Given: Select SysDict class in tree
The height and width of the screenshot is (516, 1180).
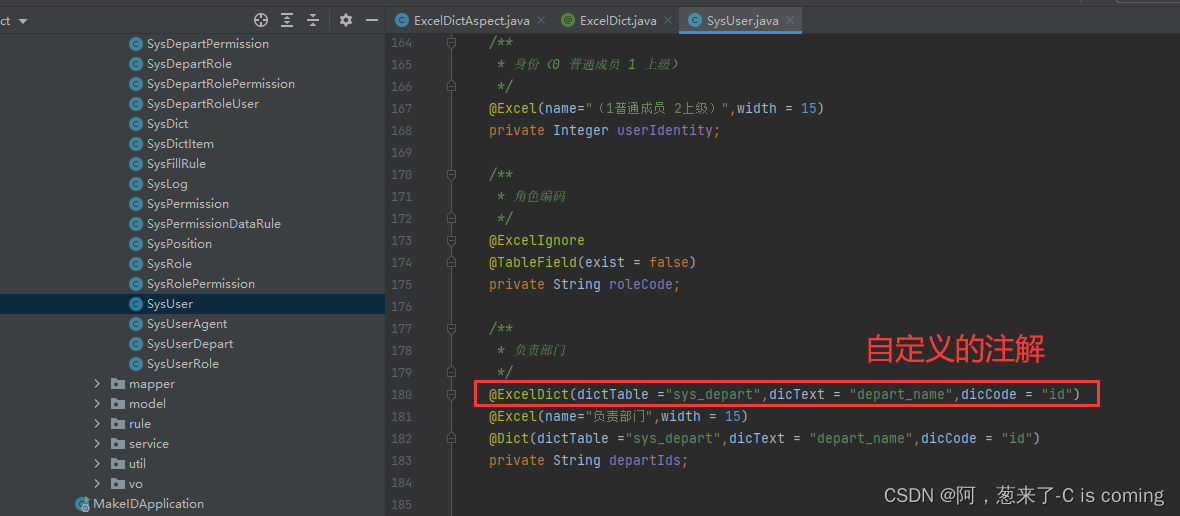Looking at the screenshot, I should (x=168, y=123).
